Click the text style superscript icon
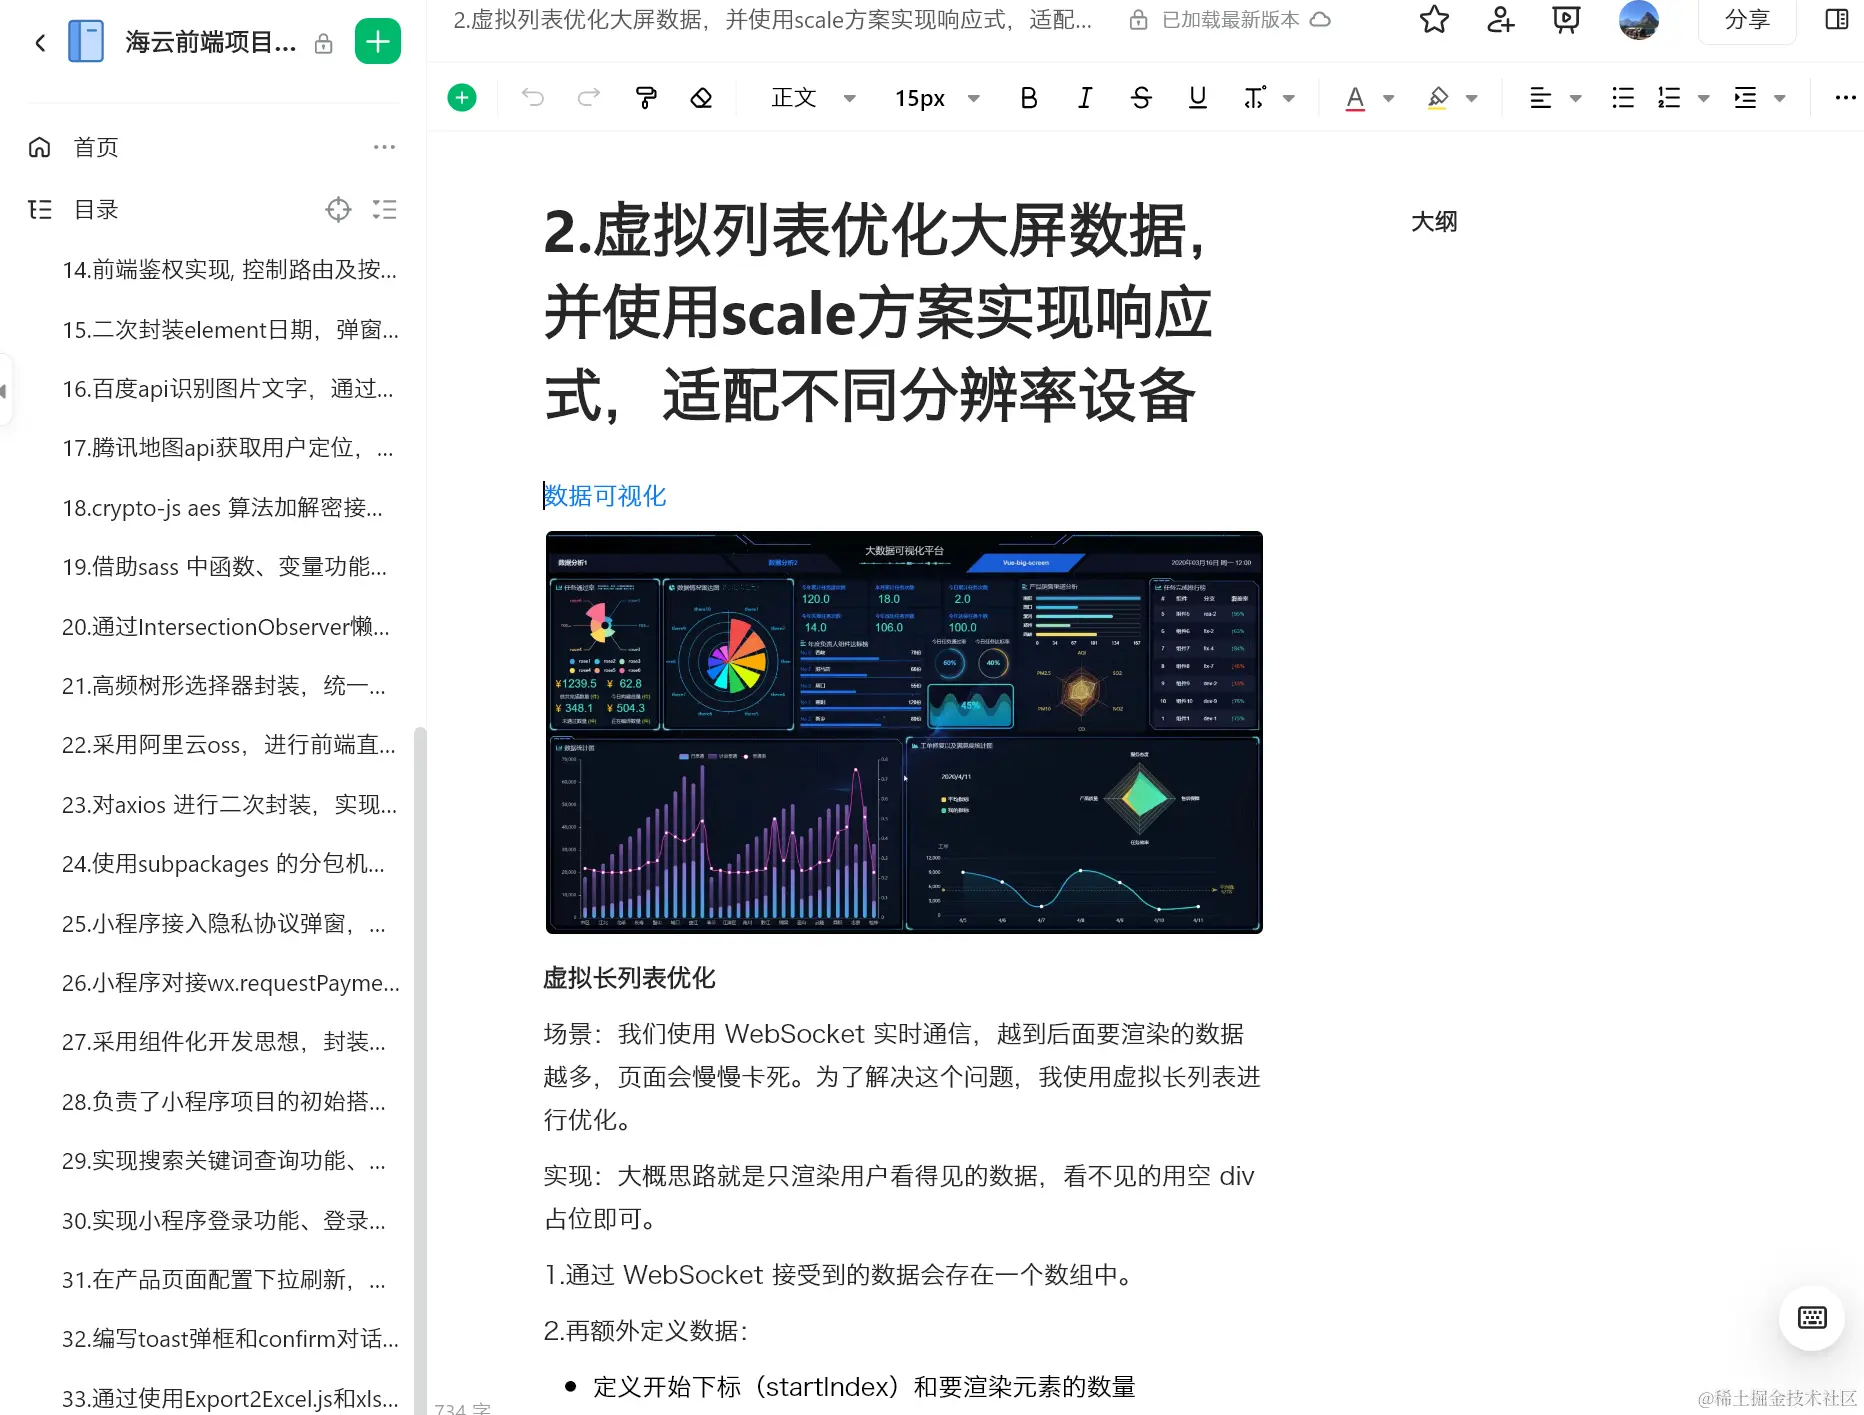 [1254, 98]
